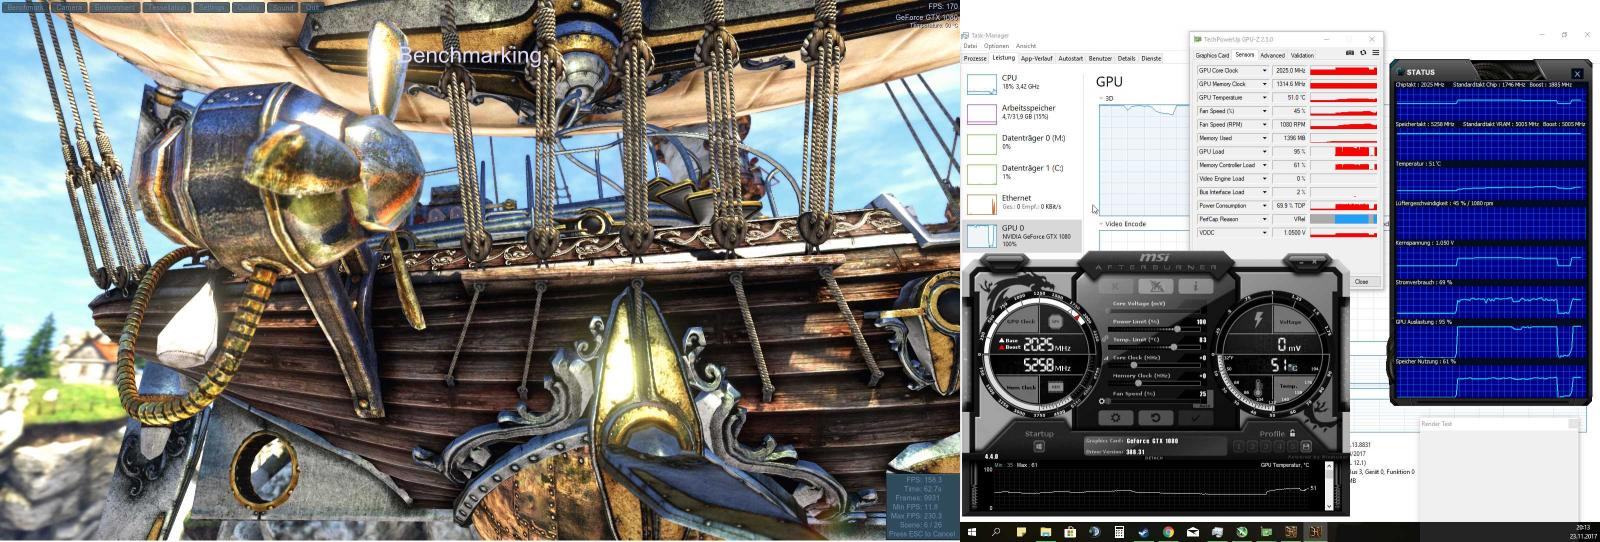Open GPU Core Clock sensor dropdown

click(x=1264, y=71)
